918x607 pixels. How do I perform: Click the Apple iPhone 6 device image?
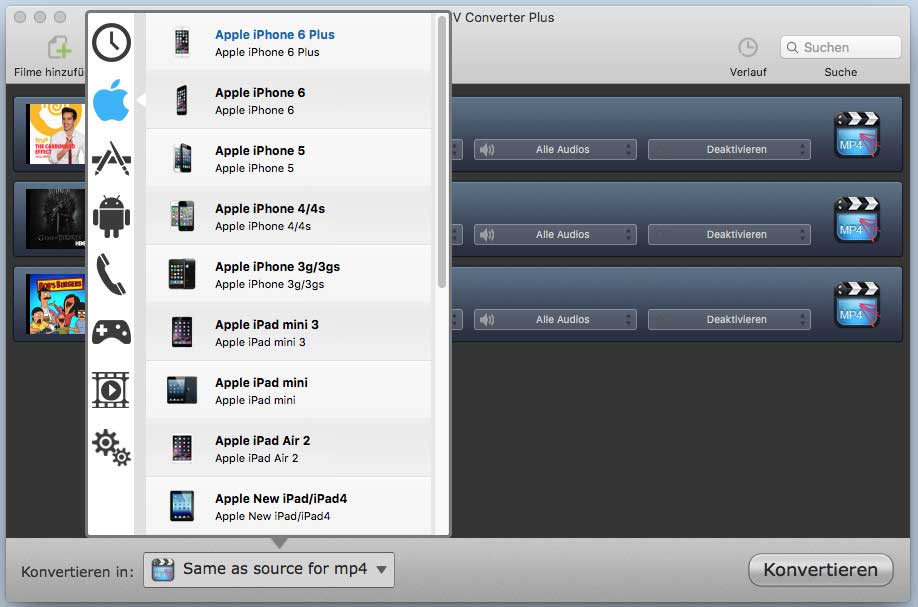182,100
